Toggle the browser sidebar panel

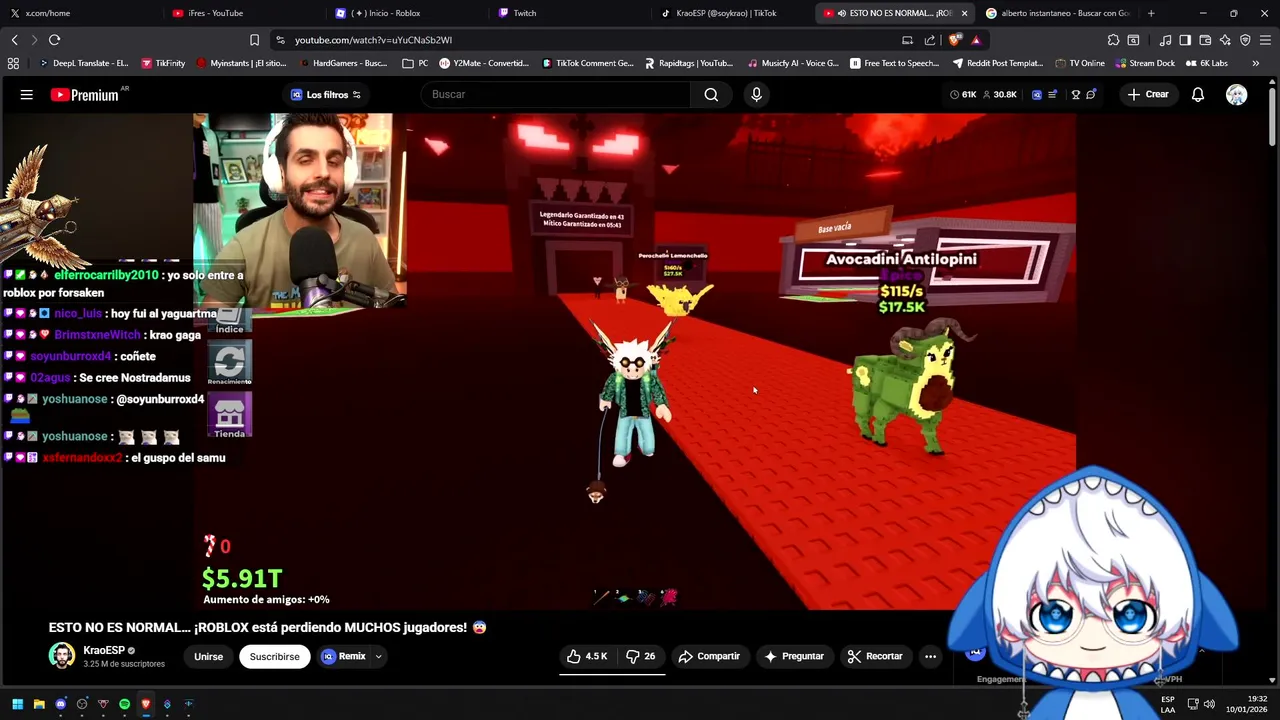[1185, 40]
